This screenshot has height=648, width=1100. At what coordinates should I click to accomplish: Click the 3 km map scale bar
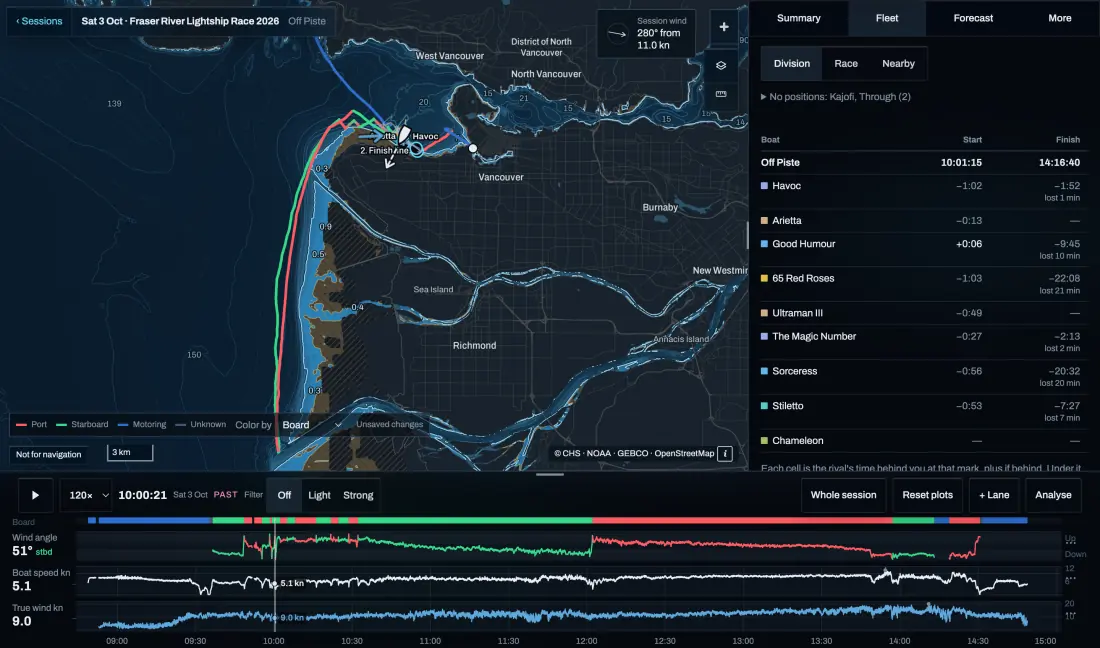130,452
